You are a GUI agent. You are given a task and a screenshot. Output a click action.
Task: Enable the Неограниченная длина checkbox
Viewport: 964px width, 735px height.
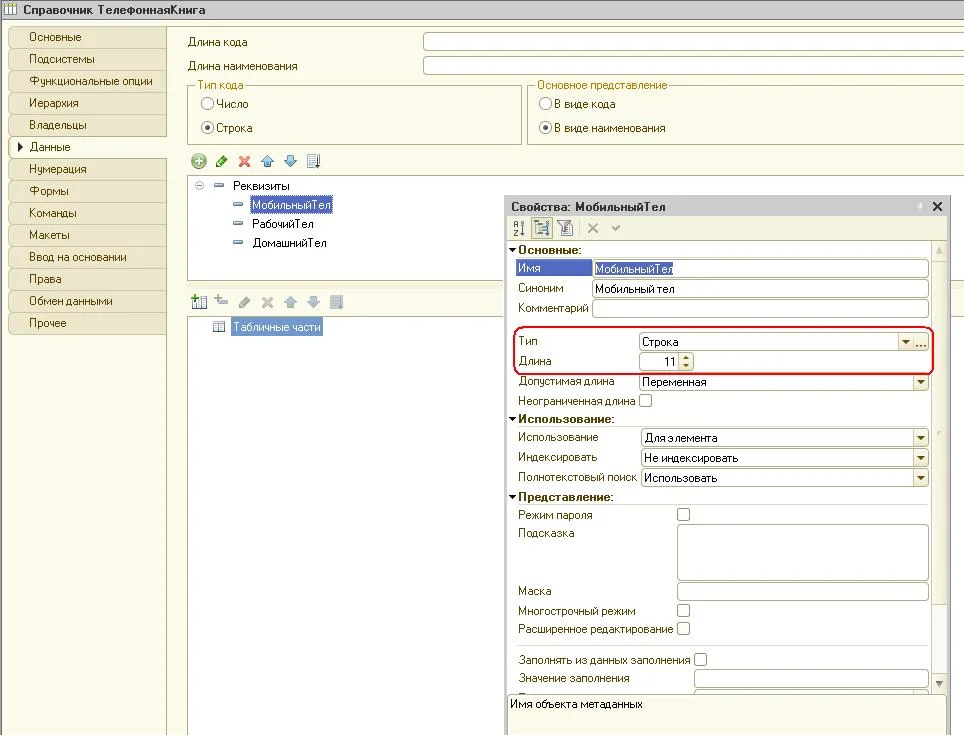pyautogui.click(x=645, y=401)
